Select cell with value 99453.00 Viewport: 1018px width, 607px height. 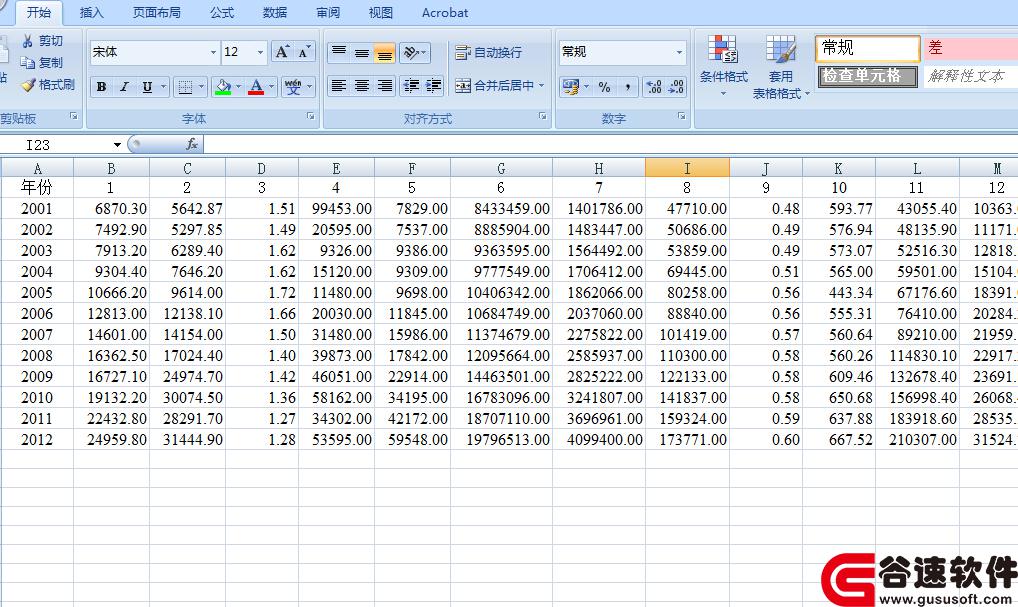click(336, 209)
